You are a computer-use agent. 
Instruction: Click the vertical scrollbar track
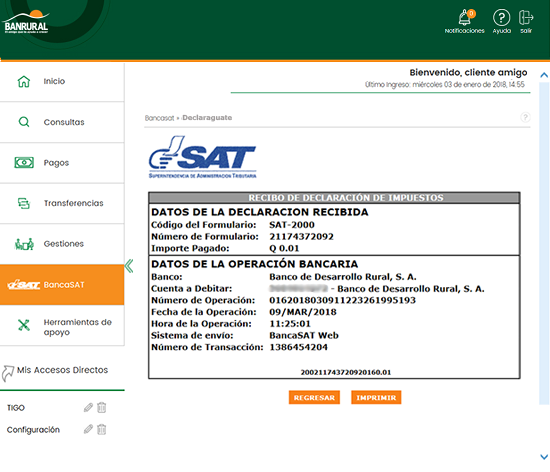pos(544,243)
